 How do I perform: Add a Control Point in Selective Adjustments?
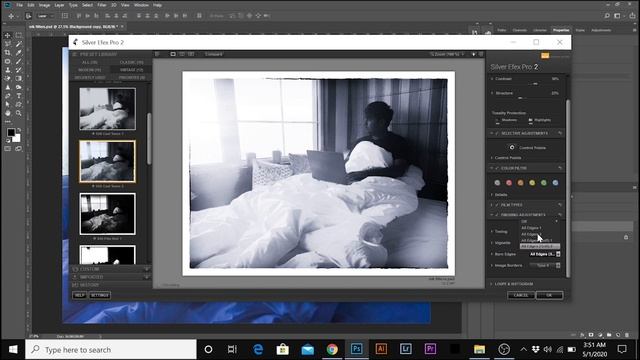(512, 147)
